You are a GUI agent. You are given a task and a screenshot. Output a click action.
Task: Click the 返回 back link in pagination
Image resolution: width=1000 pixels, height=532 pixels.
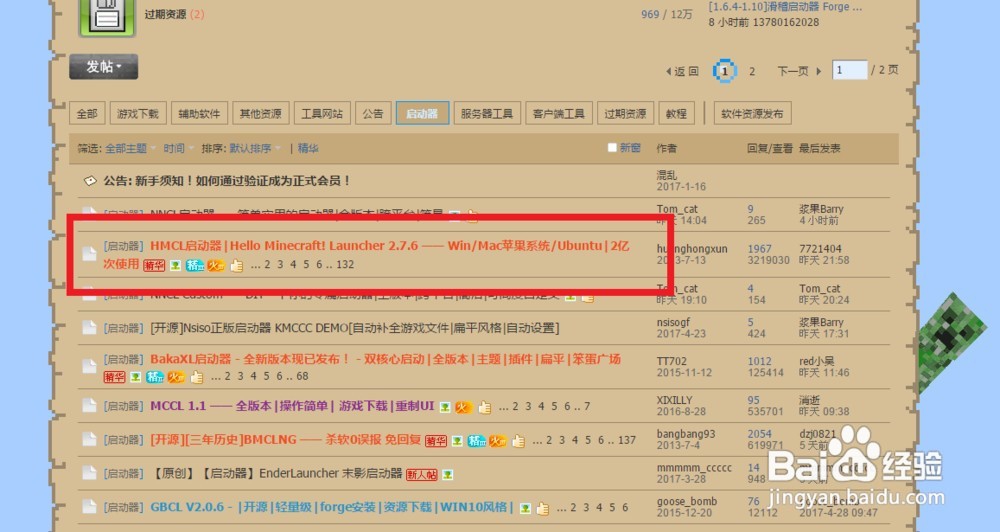(682, 71)
